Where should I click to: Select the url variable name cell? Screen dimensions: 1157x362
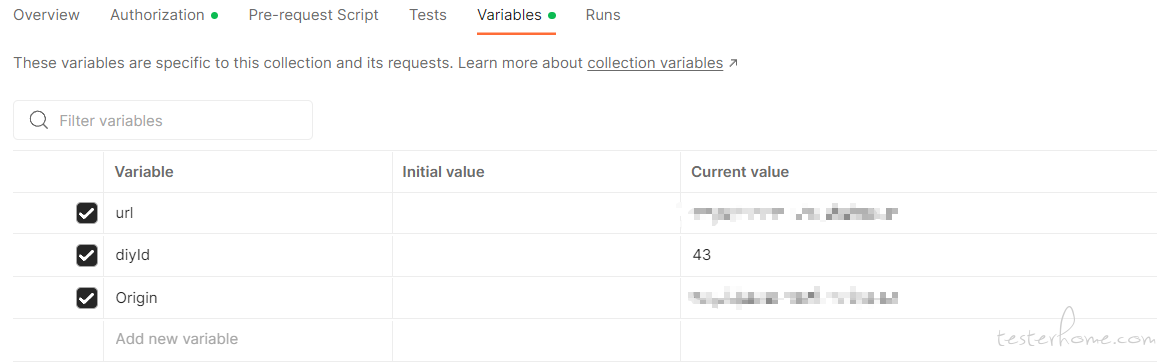248,214
